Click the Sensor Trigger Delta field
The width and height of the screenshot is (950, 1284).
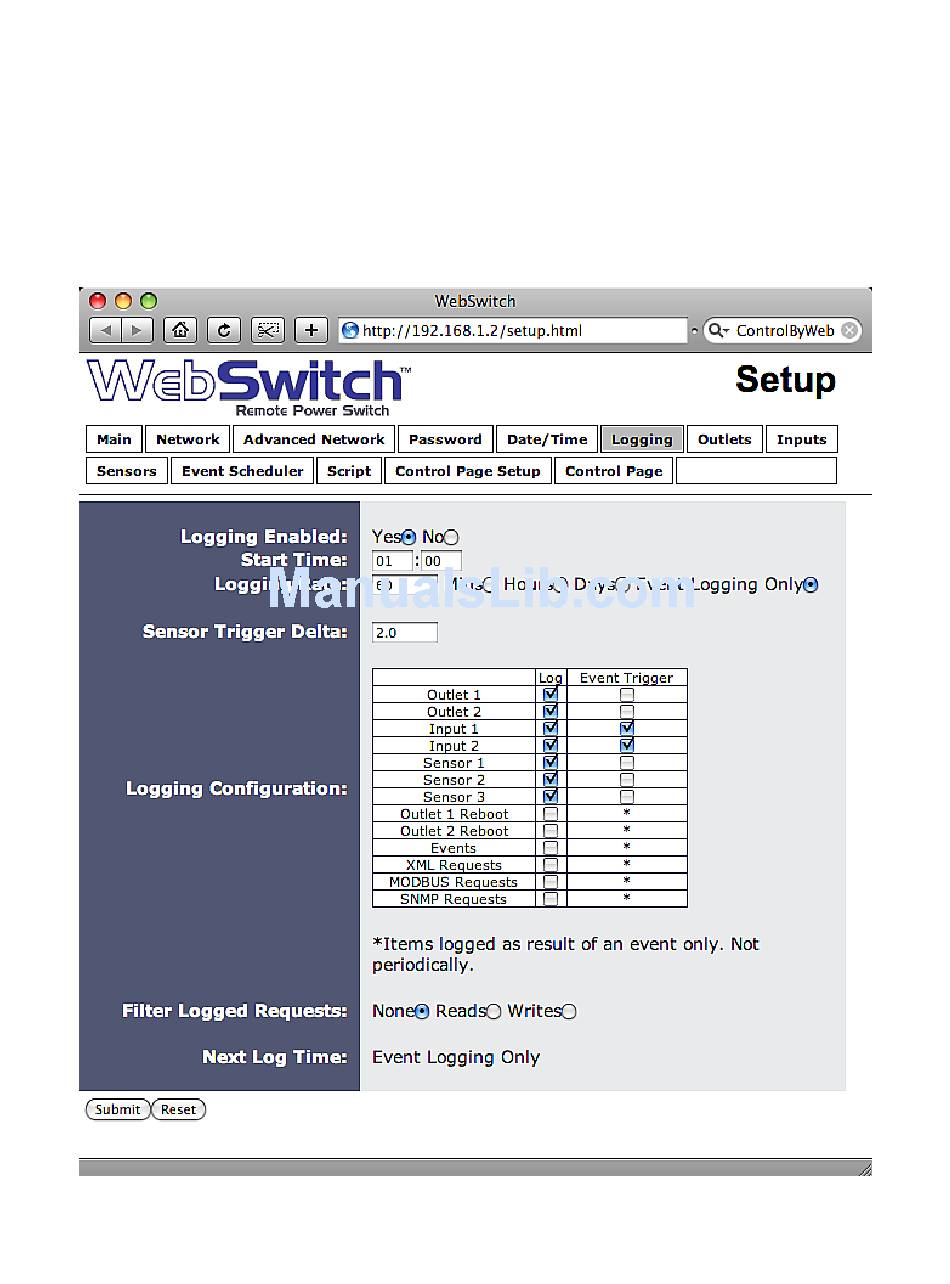coord(404,632)
